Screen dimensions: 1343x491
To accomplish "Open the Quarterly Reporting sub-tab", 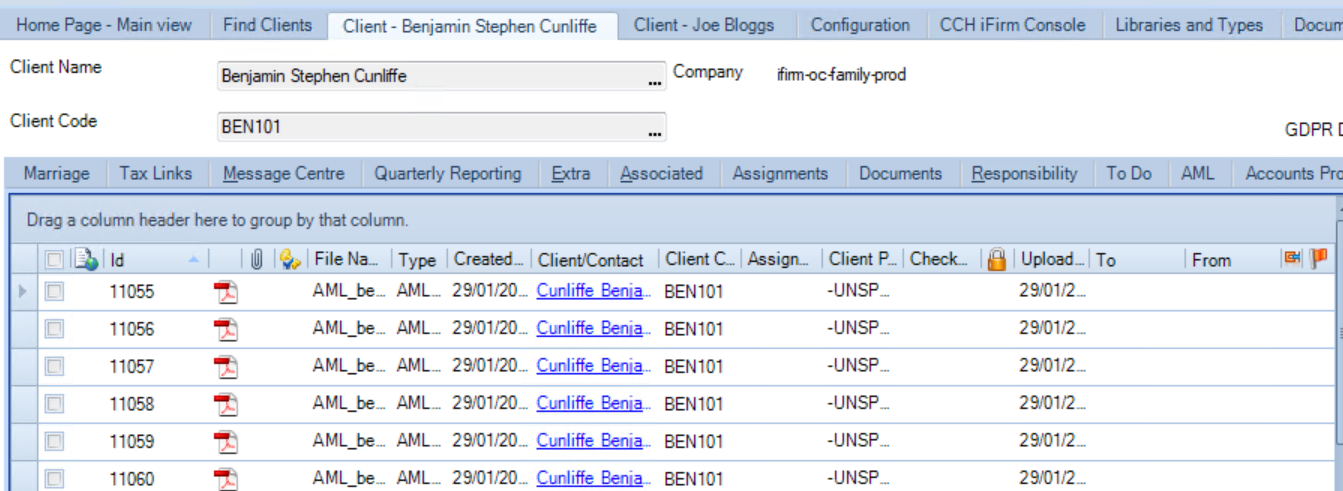I will (x=448, y=173).
